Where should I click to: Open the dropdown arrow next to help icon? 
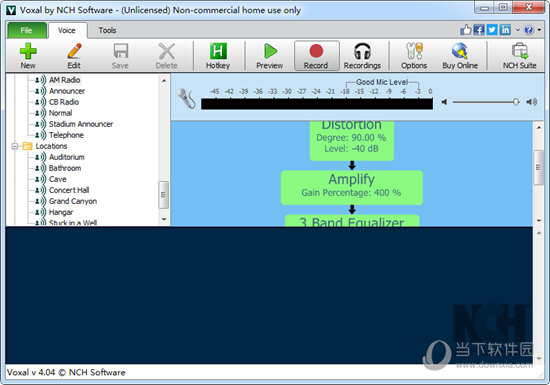(539, 30)
